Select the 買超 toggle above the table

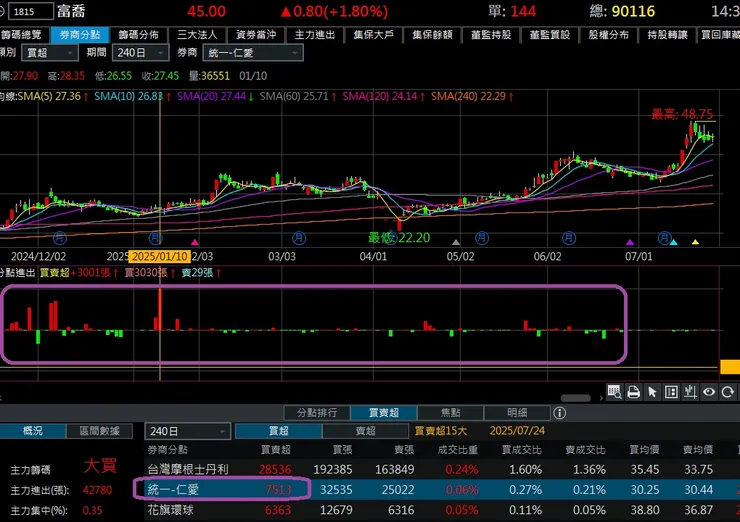click(x=278, y=431)
